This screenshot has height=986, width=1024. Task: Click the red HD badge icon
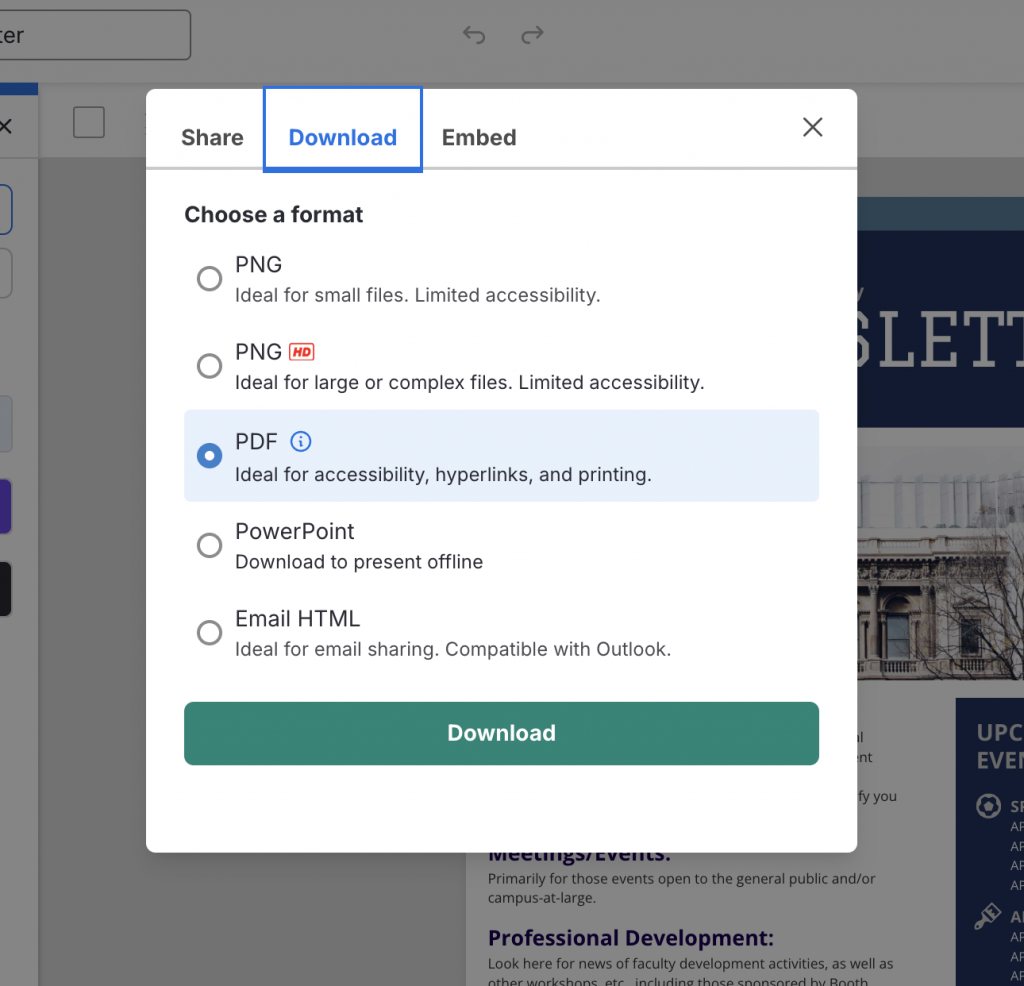[301, 352]
